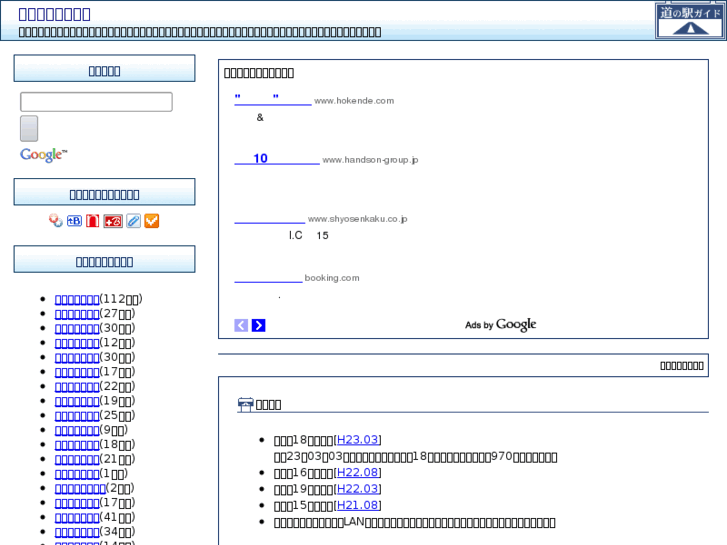Focus the site search text field
The width and height of the screenshot is (727, 545).
tap(96, 102)
